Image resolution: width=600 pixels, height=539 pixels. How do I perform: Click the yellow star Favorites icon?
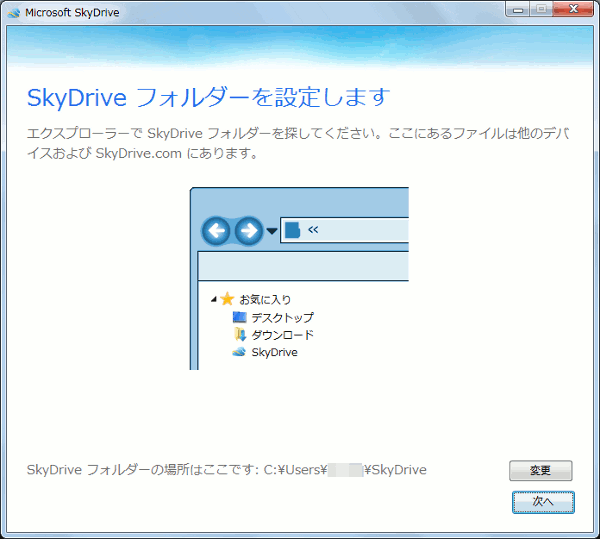click(x=227, y=299)
